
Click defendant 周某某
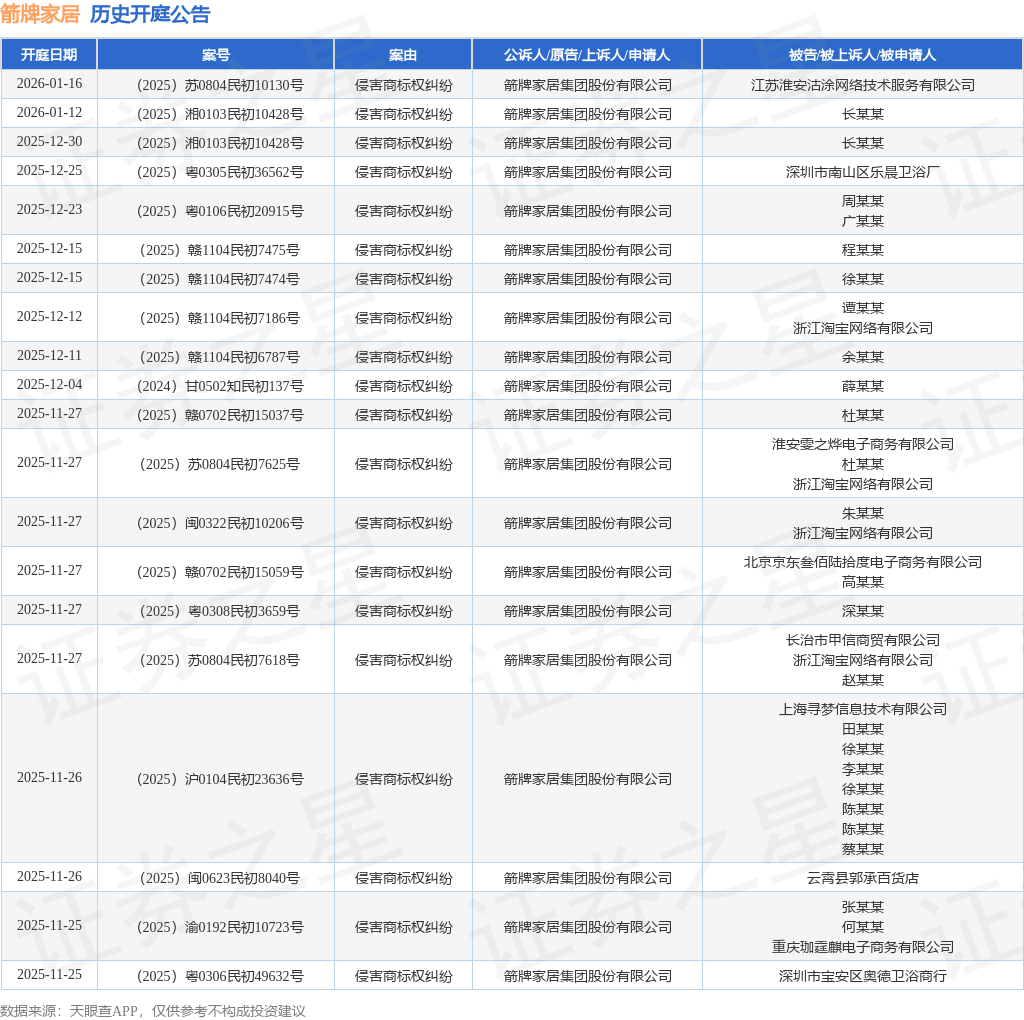click(863, 201)
